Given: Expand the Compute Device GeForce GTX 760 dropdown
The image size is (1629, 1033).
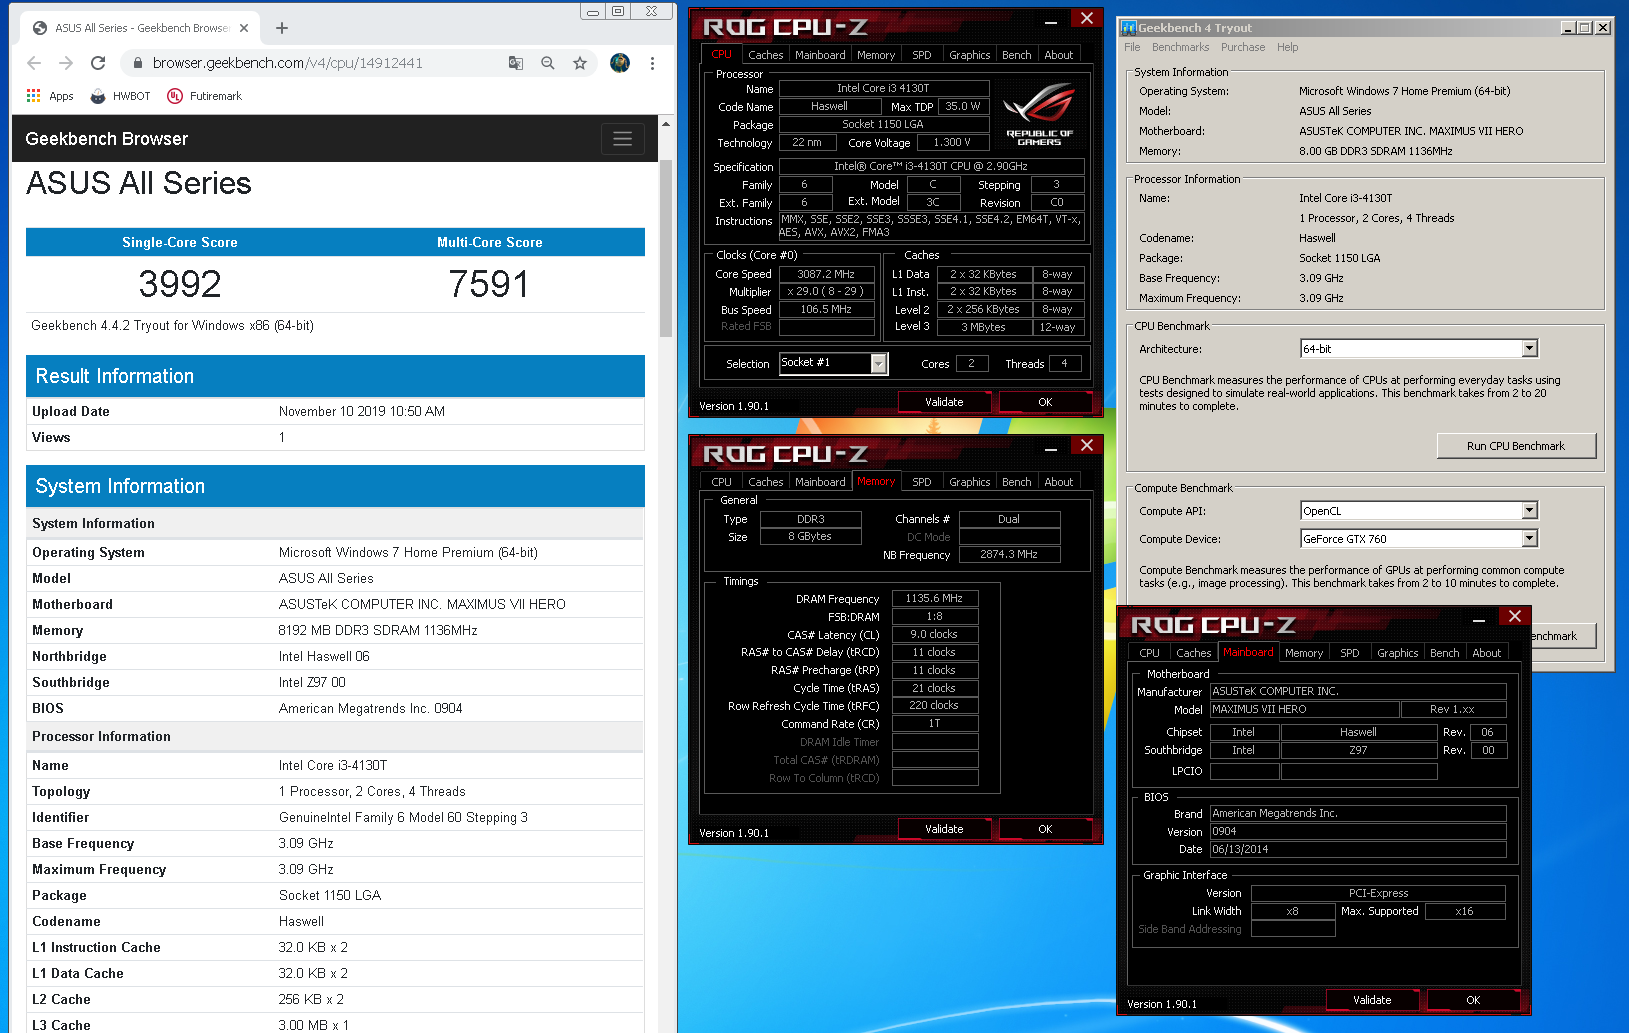Looking at the screenshot, I should click(1529, 538).
